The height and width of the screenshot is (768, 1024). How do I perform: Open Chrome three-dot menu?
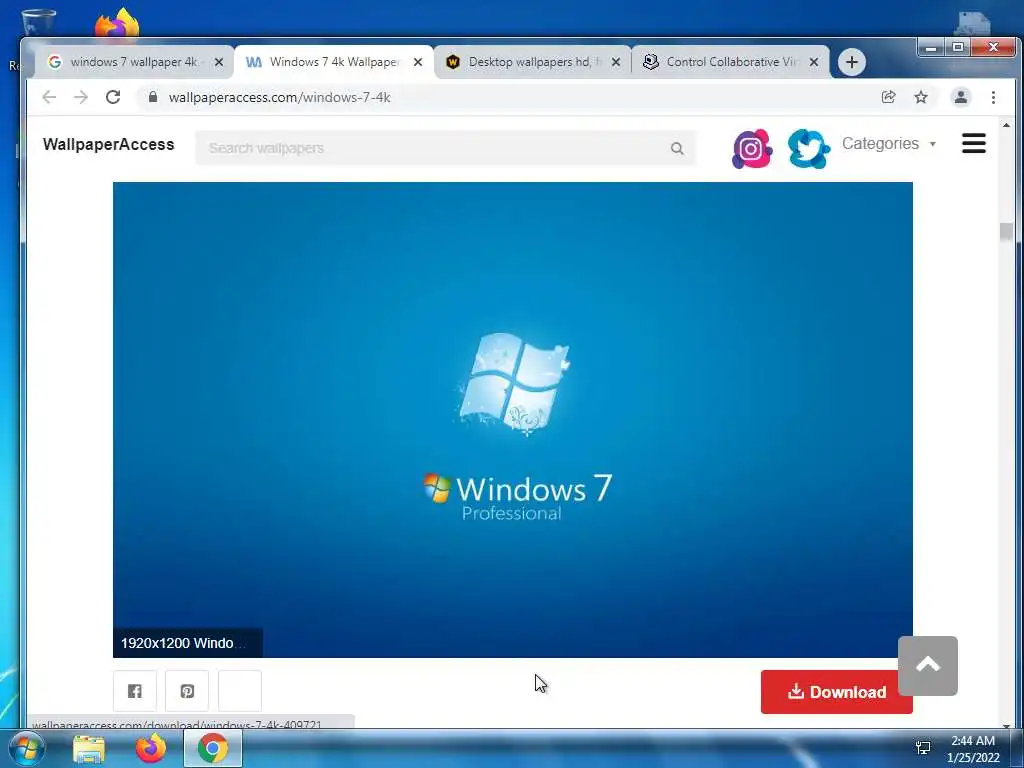click(x=993, y=97)
